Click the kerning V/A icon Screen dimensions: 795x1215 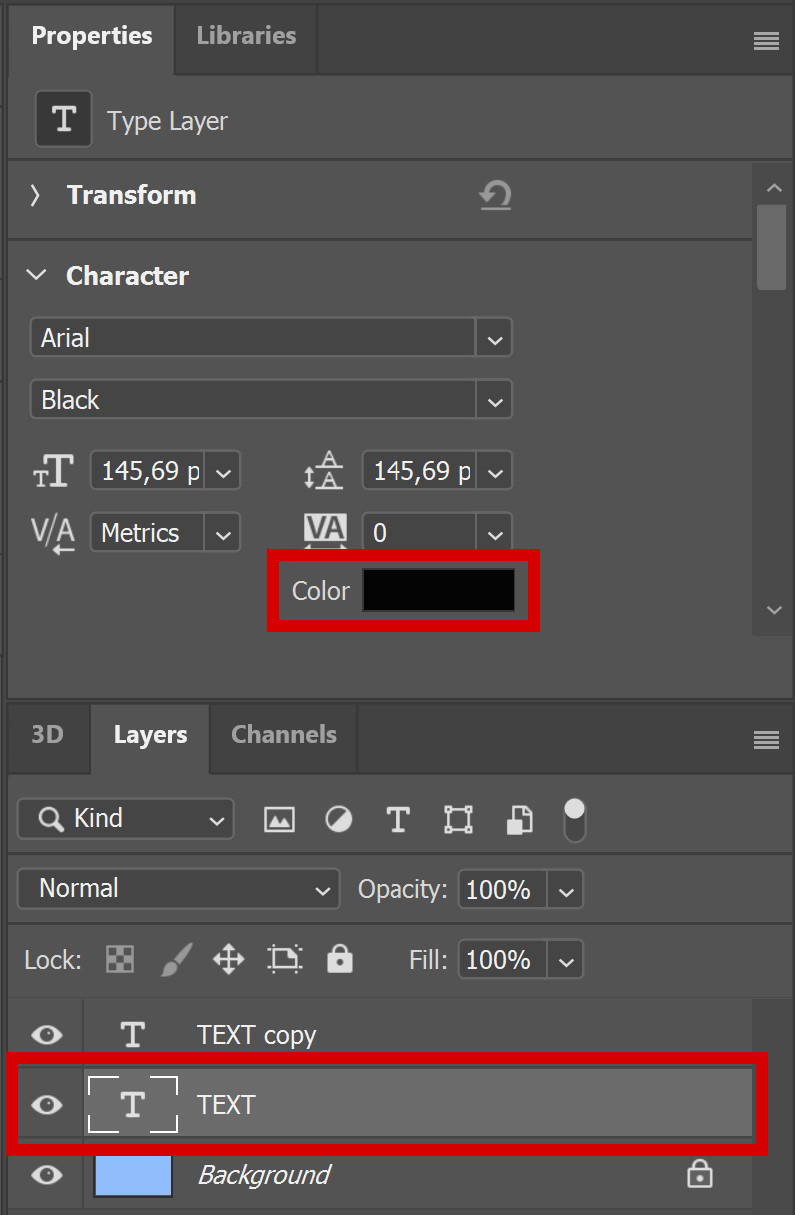pyautogui.click(x=54, y=533)
